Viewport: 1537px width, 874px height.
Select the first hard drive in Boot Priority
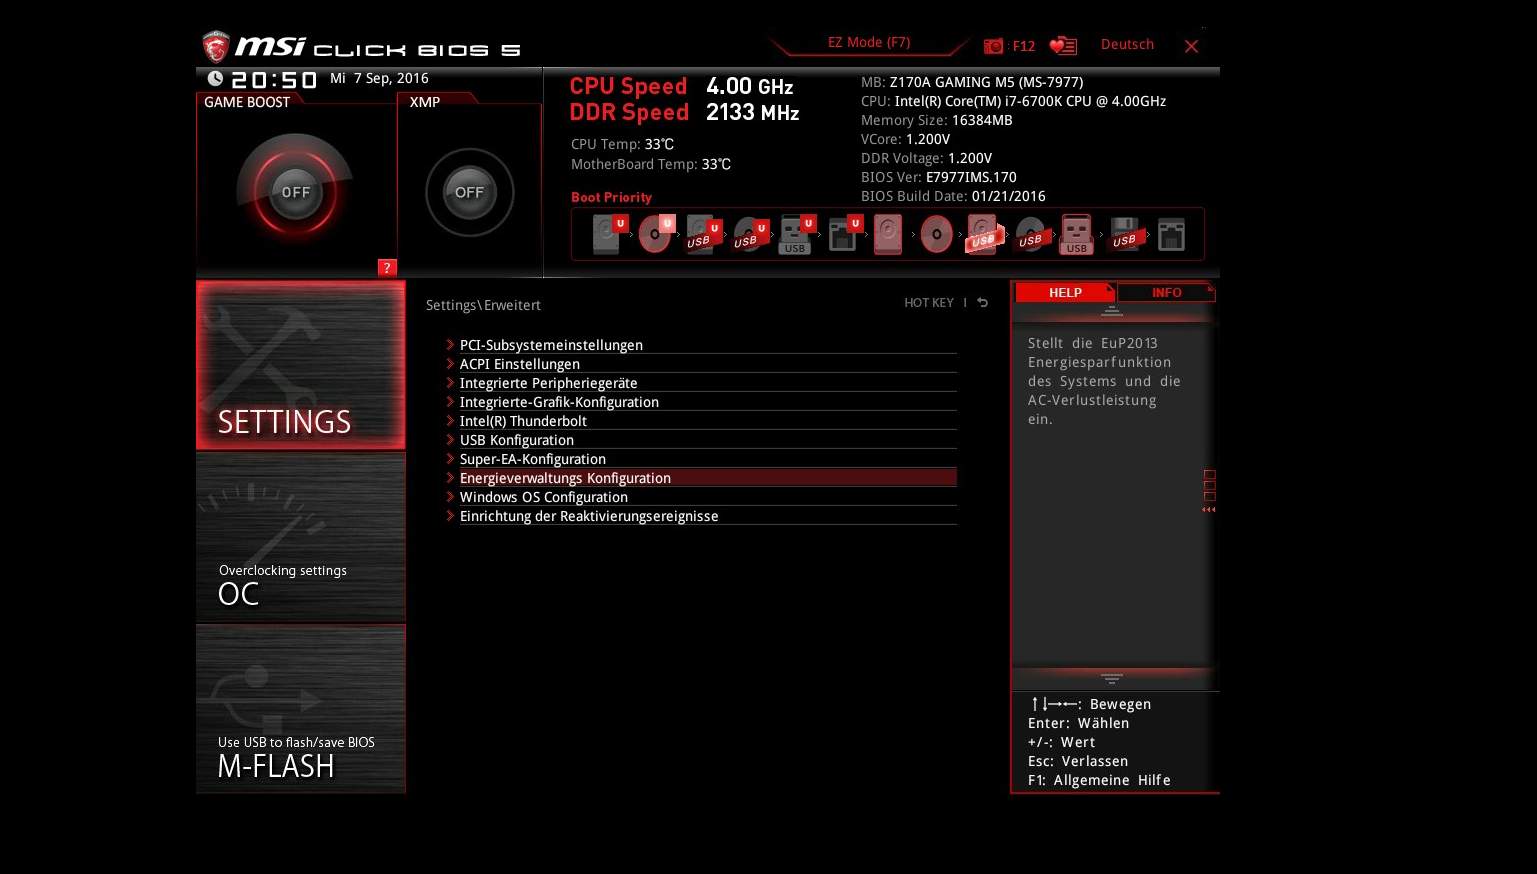[605, 233]
